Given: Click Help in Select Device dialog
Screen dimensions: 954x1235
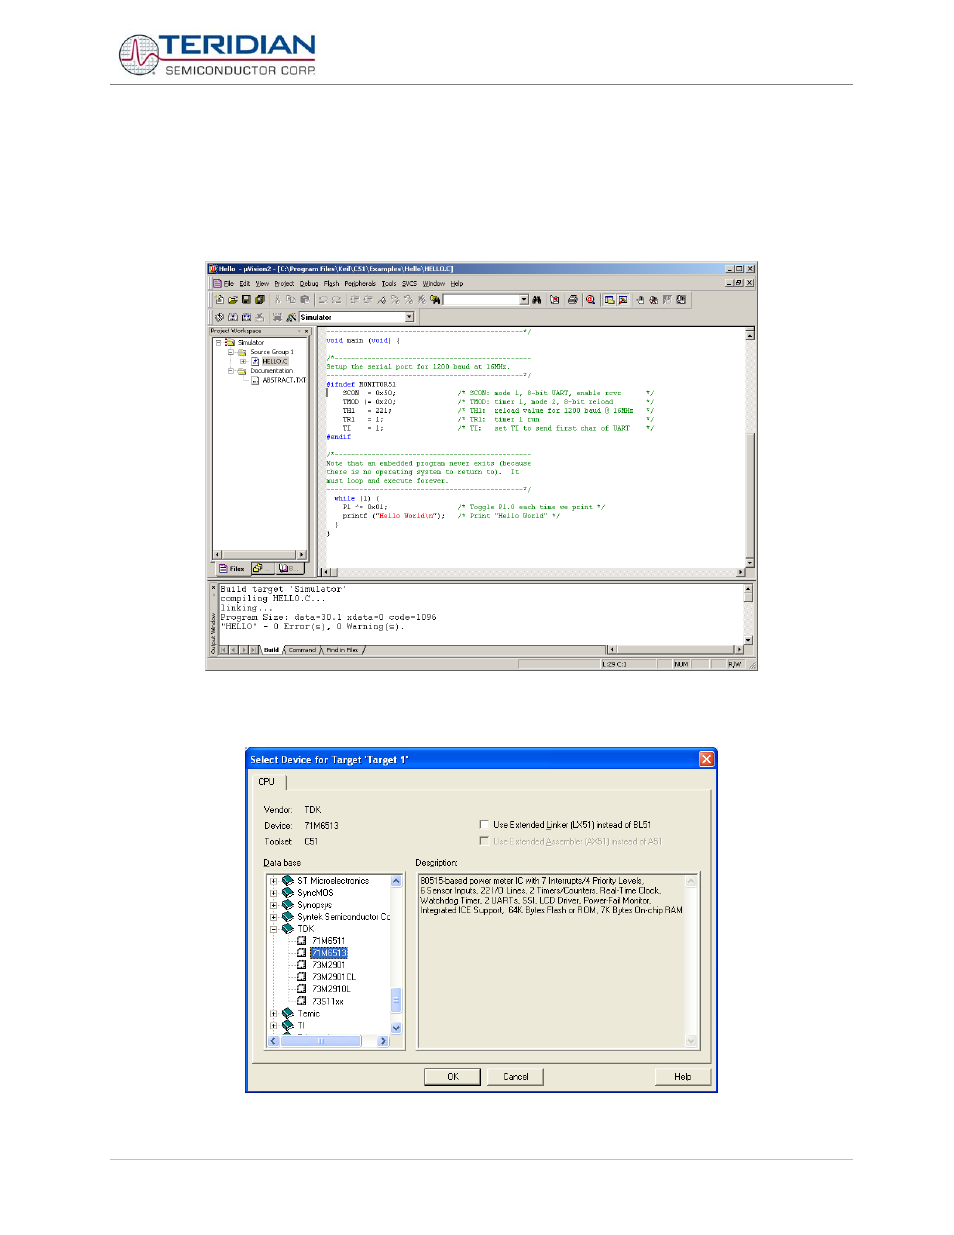Looking at the screenshot, I should click(683, 1077).
